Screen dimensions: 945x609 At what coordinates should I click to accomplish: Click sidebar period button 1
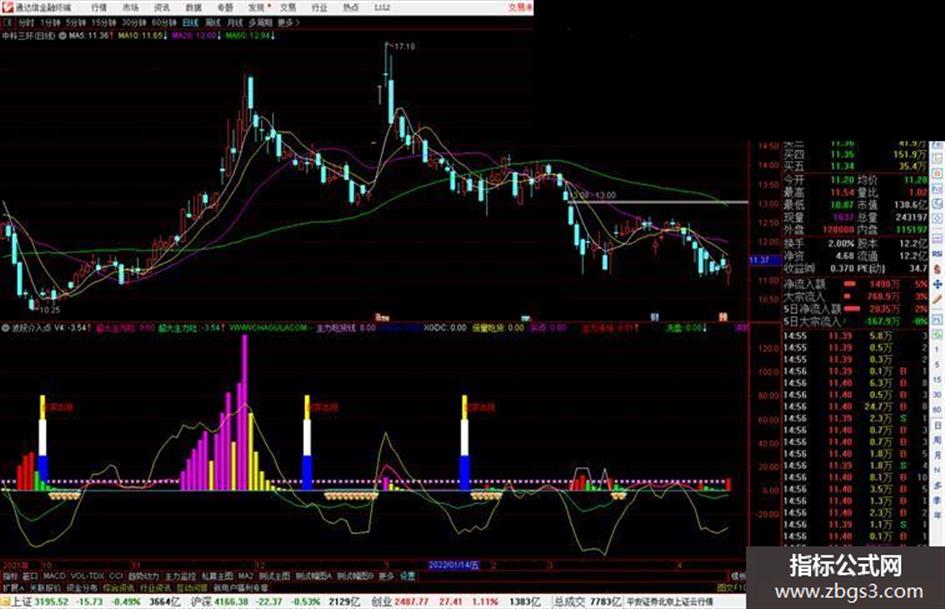pos(937,350)
